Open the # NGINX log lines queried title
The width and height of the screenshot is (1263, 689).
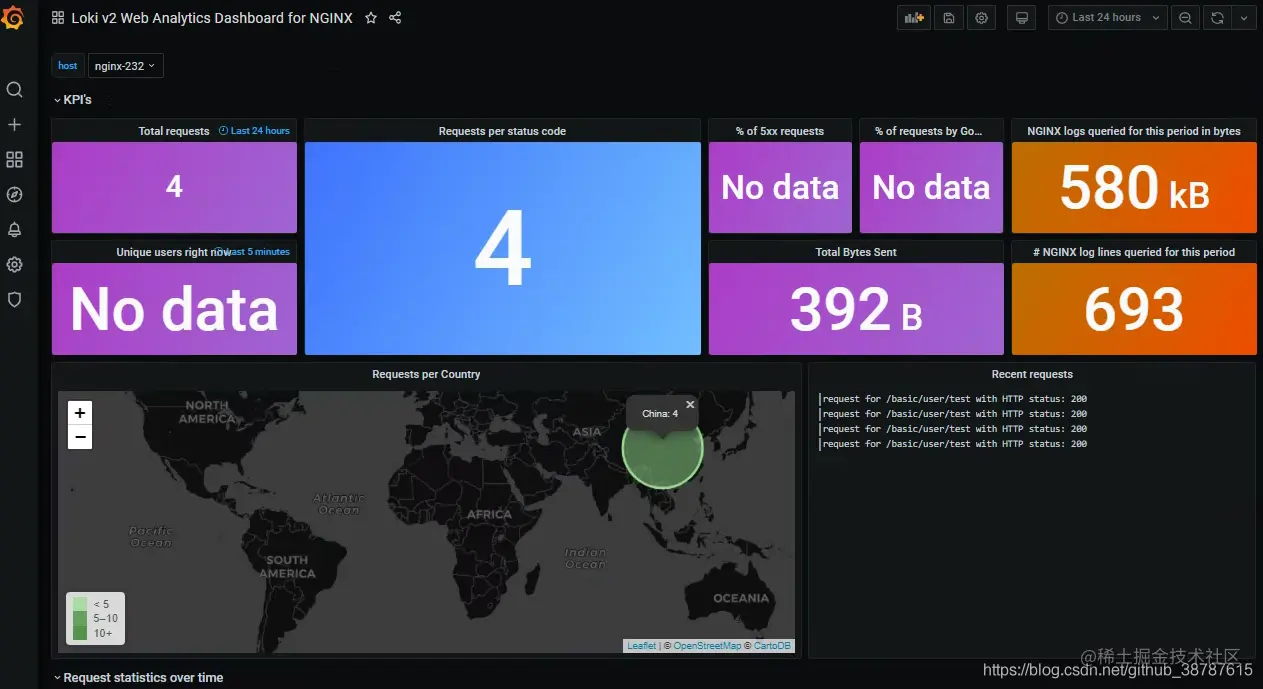(1134, 252)
